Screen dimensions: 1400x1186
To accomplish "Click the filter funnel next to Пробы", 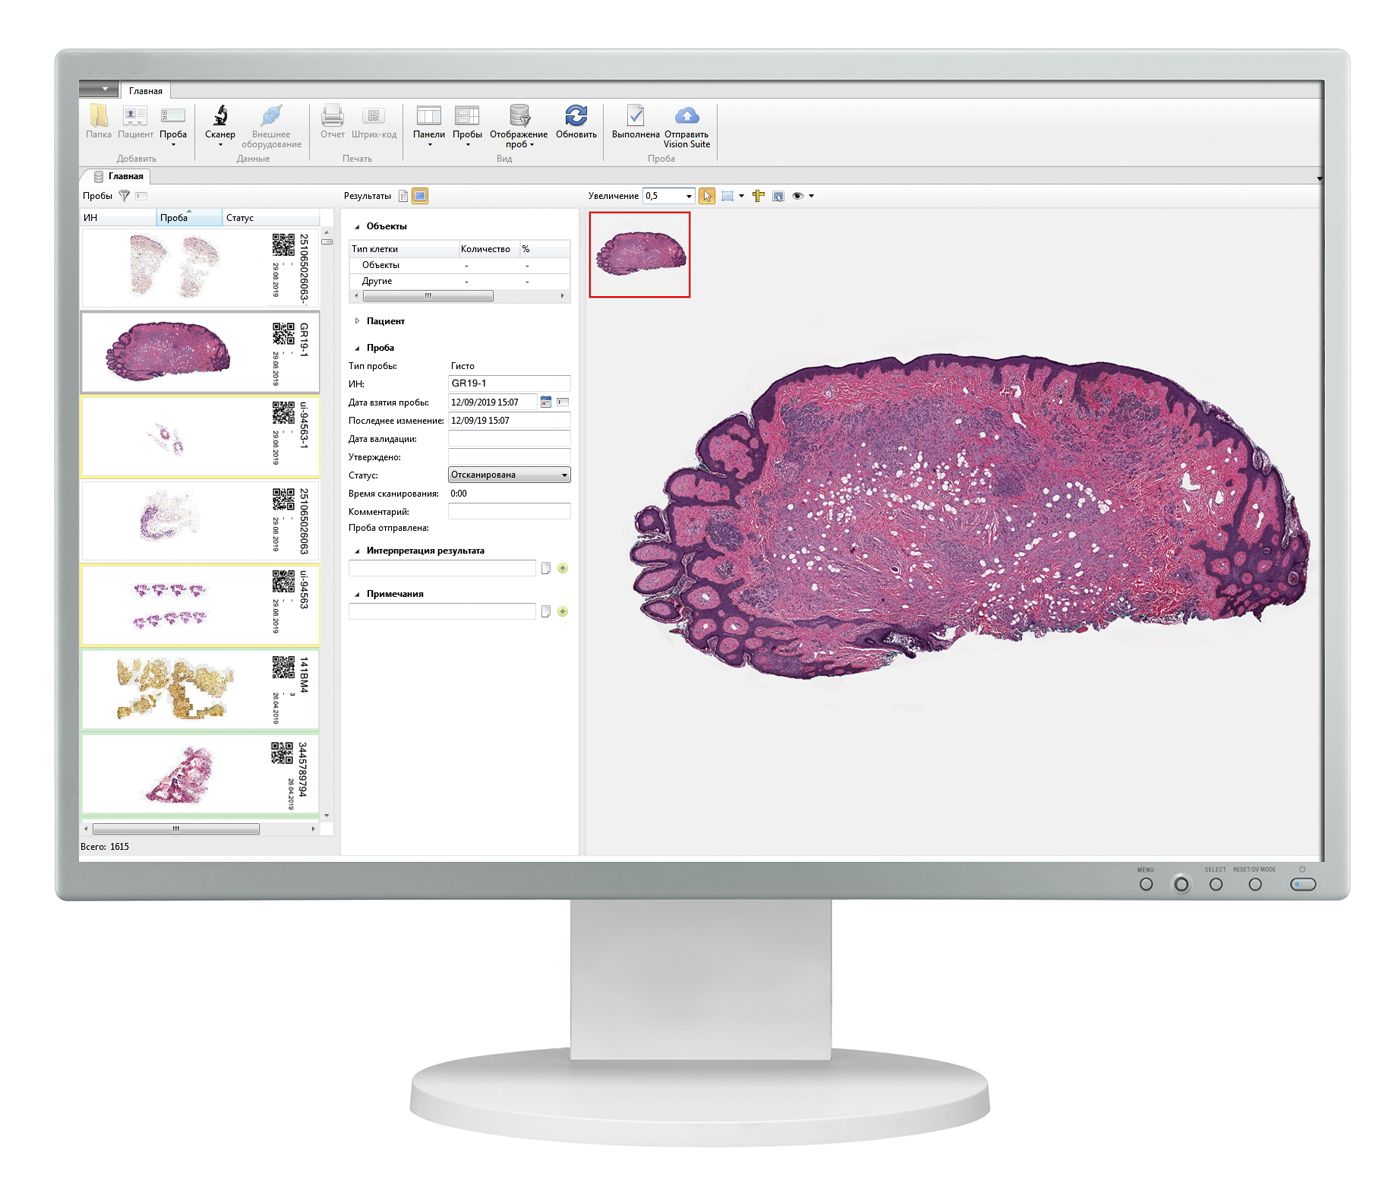I will coord(124,196).
